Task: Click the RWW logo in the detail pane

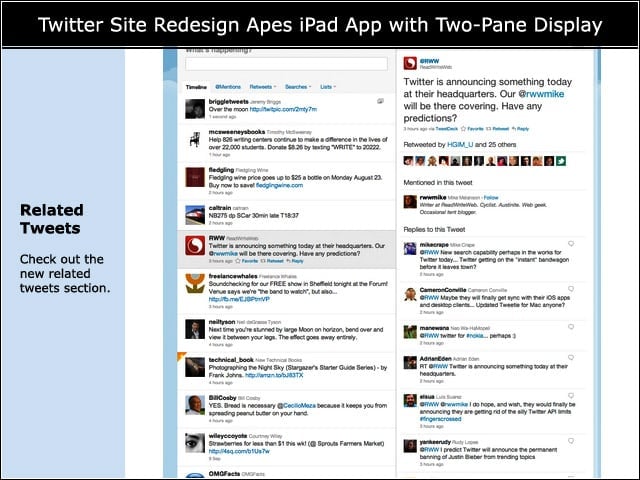Action: point(410,63)
